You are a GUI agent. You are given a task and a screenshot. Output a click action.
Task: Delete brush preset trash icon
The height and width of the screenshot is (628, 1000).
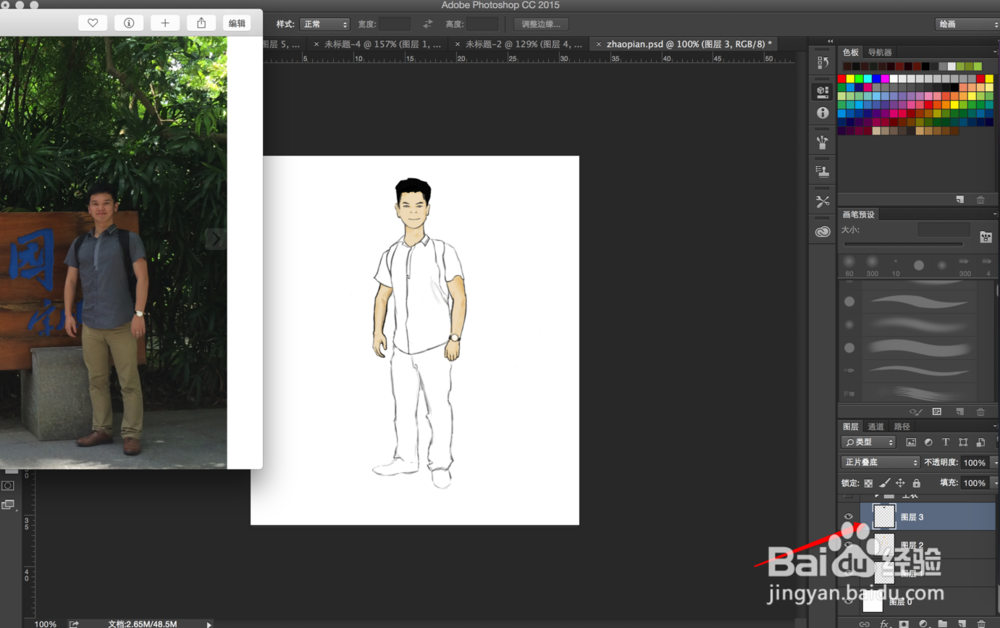click(x=980, y=412)
